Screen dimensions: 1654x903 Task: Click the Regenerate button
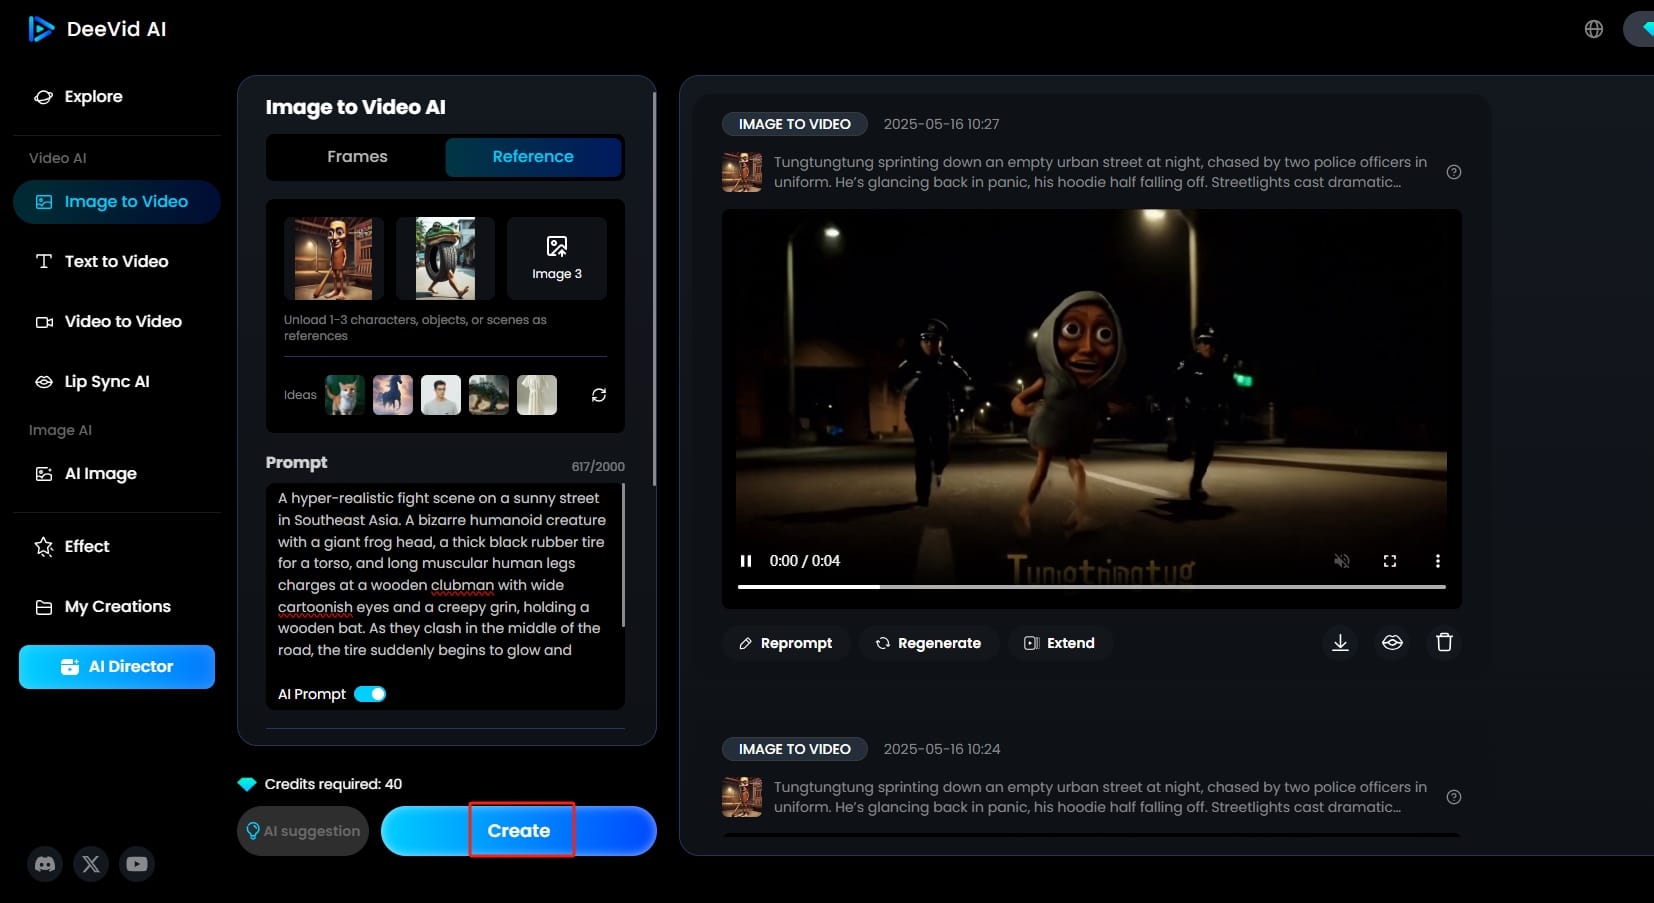[929, 643]
